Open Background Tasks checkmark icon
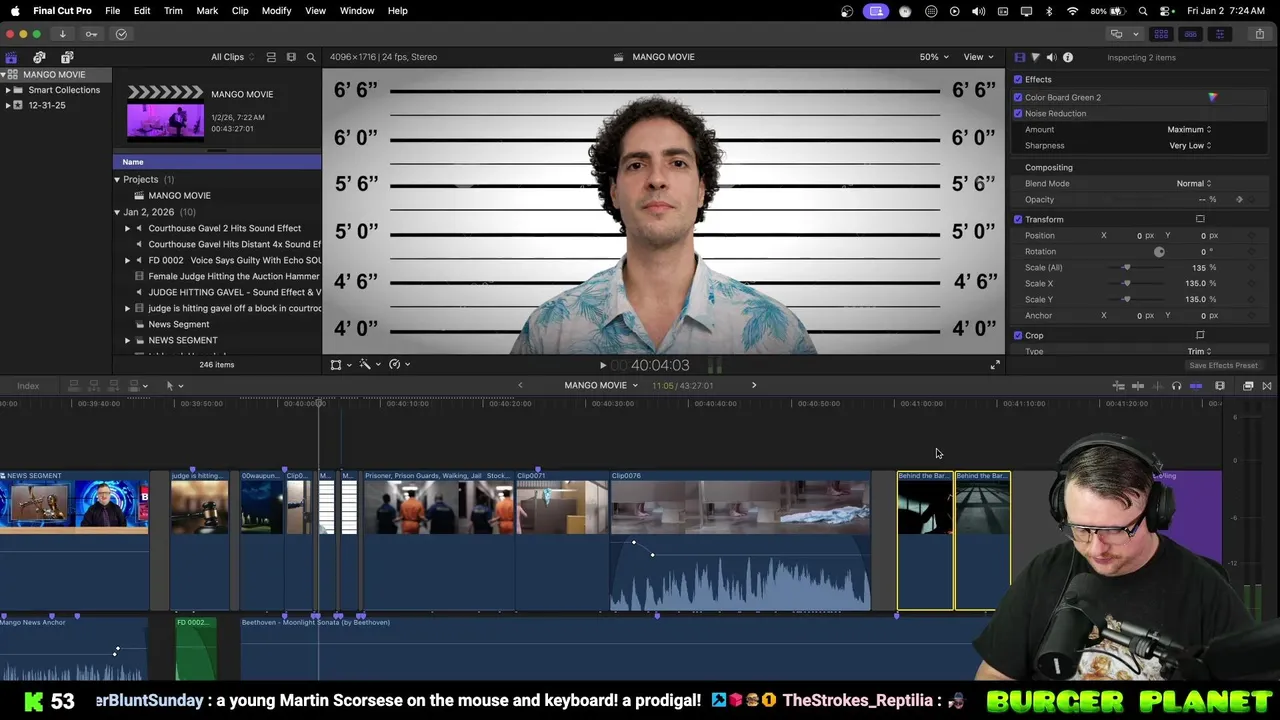The width and height of the screenshot is (1280, 720). coord(121,34)
